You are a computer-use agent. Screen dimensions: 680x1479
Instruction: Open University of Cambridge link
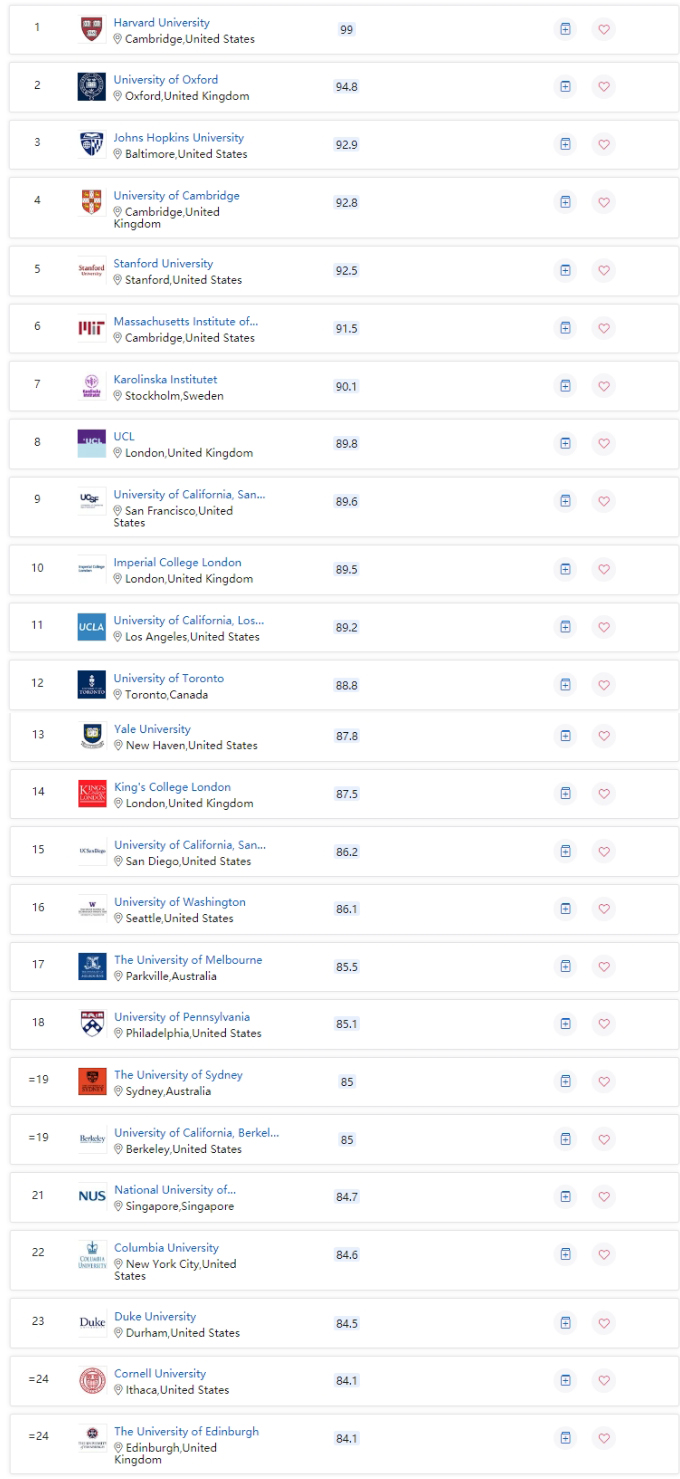176,196
